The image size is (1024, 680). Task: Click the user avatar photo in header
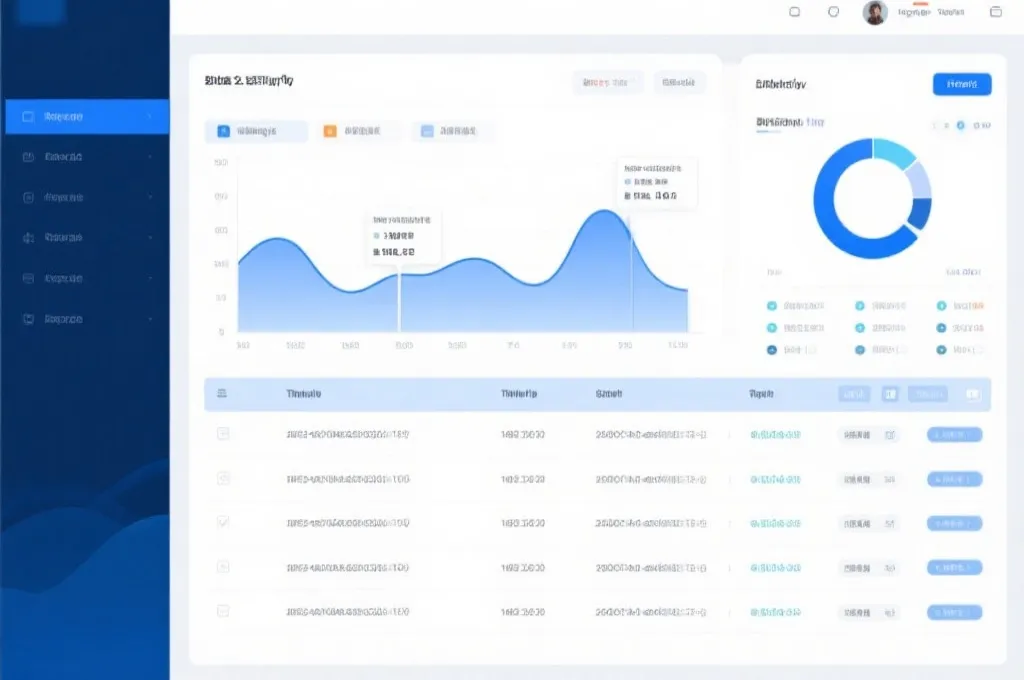(x=875, y=13)
